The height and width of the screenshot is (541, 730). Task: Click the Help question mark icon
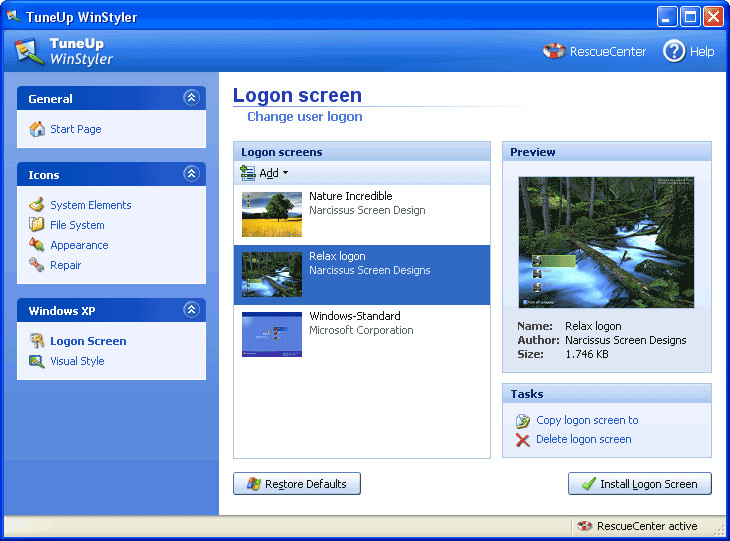point(674,51)
